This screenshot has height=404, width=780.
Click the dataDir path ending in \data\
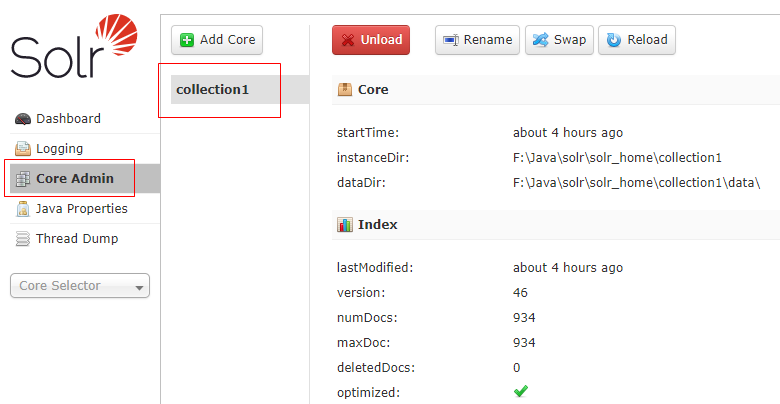click(x=636, y=183)
